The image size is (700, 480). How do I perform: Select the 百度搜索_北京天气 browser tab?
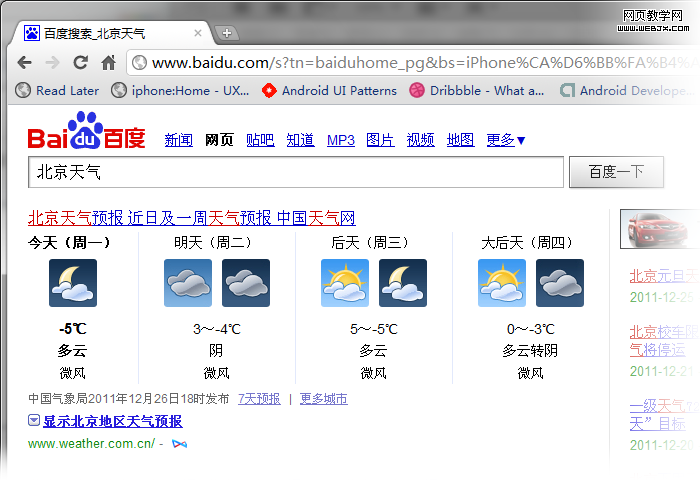click(110, 33)
